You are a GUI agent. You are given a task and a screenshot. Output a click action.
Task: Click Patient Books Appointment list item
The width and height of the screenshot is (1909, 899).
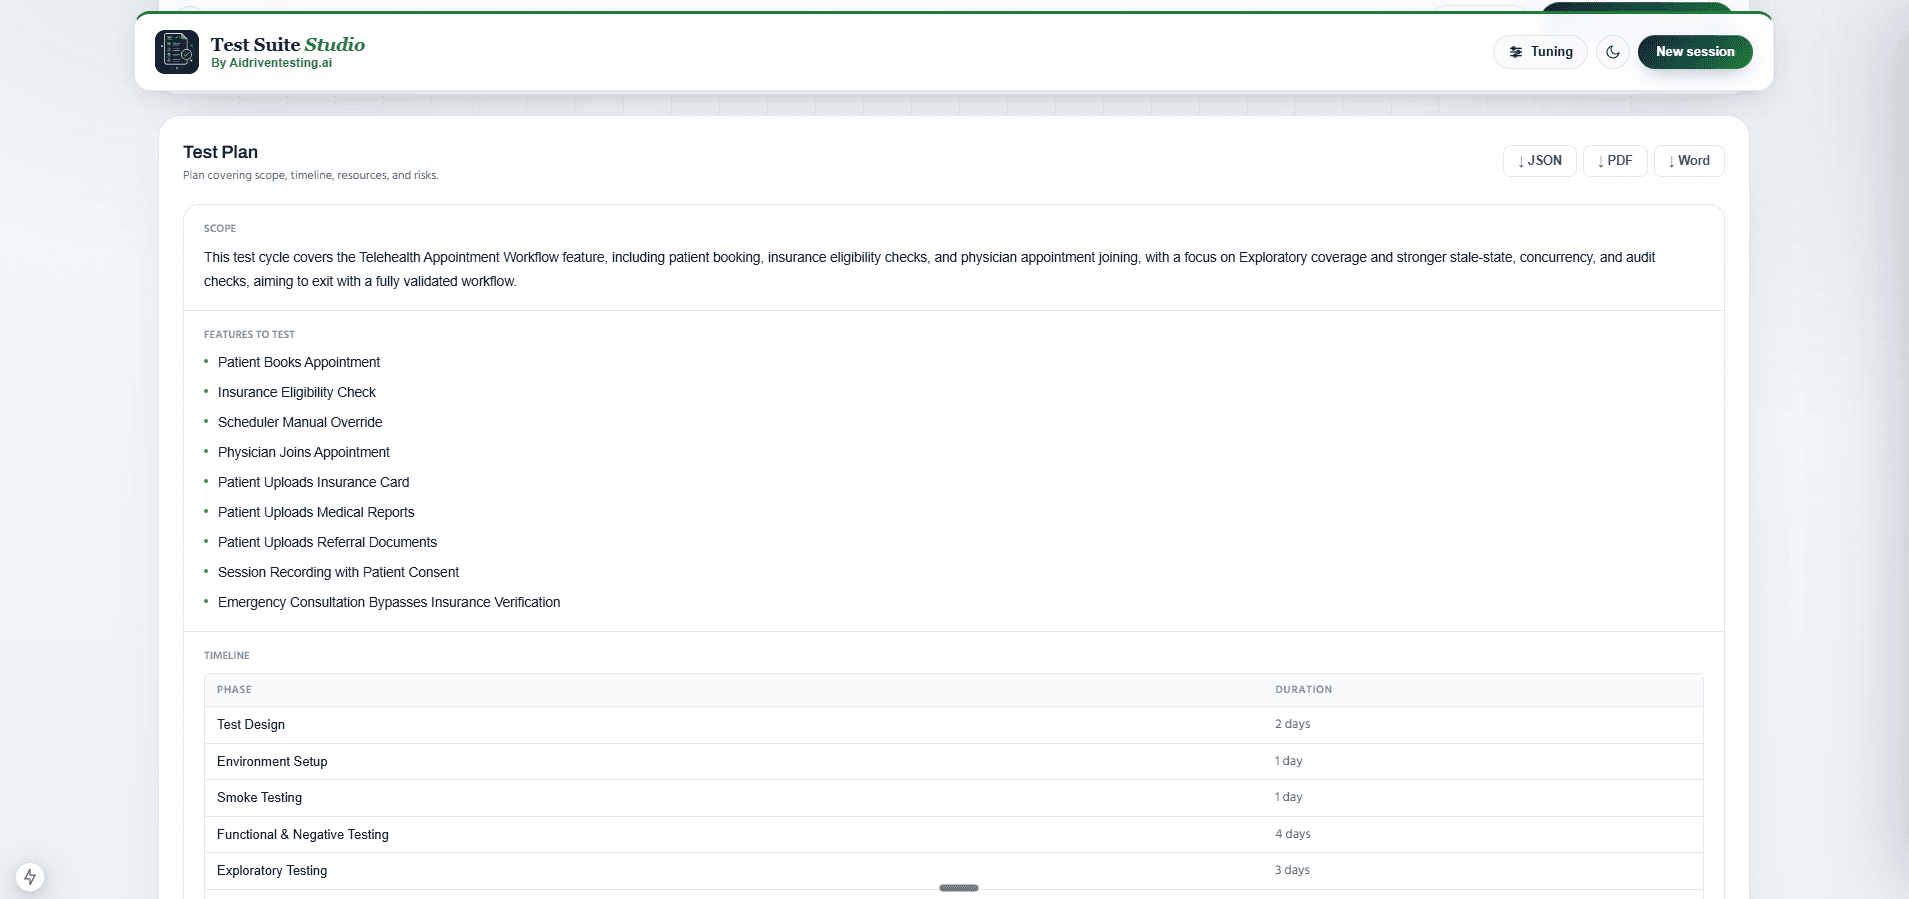(x=299, y=362)
